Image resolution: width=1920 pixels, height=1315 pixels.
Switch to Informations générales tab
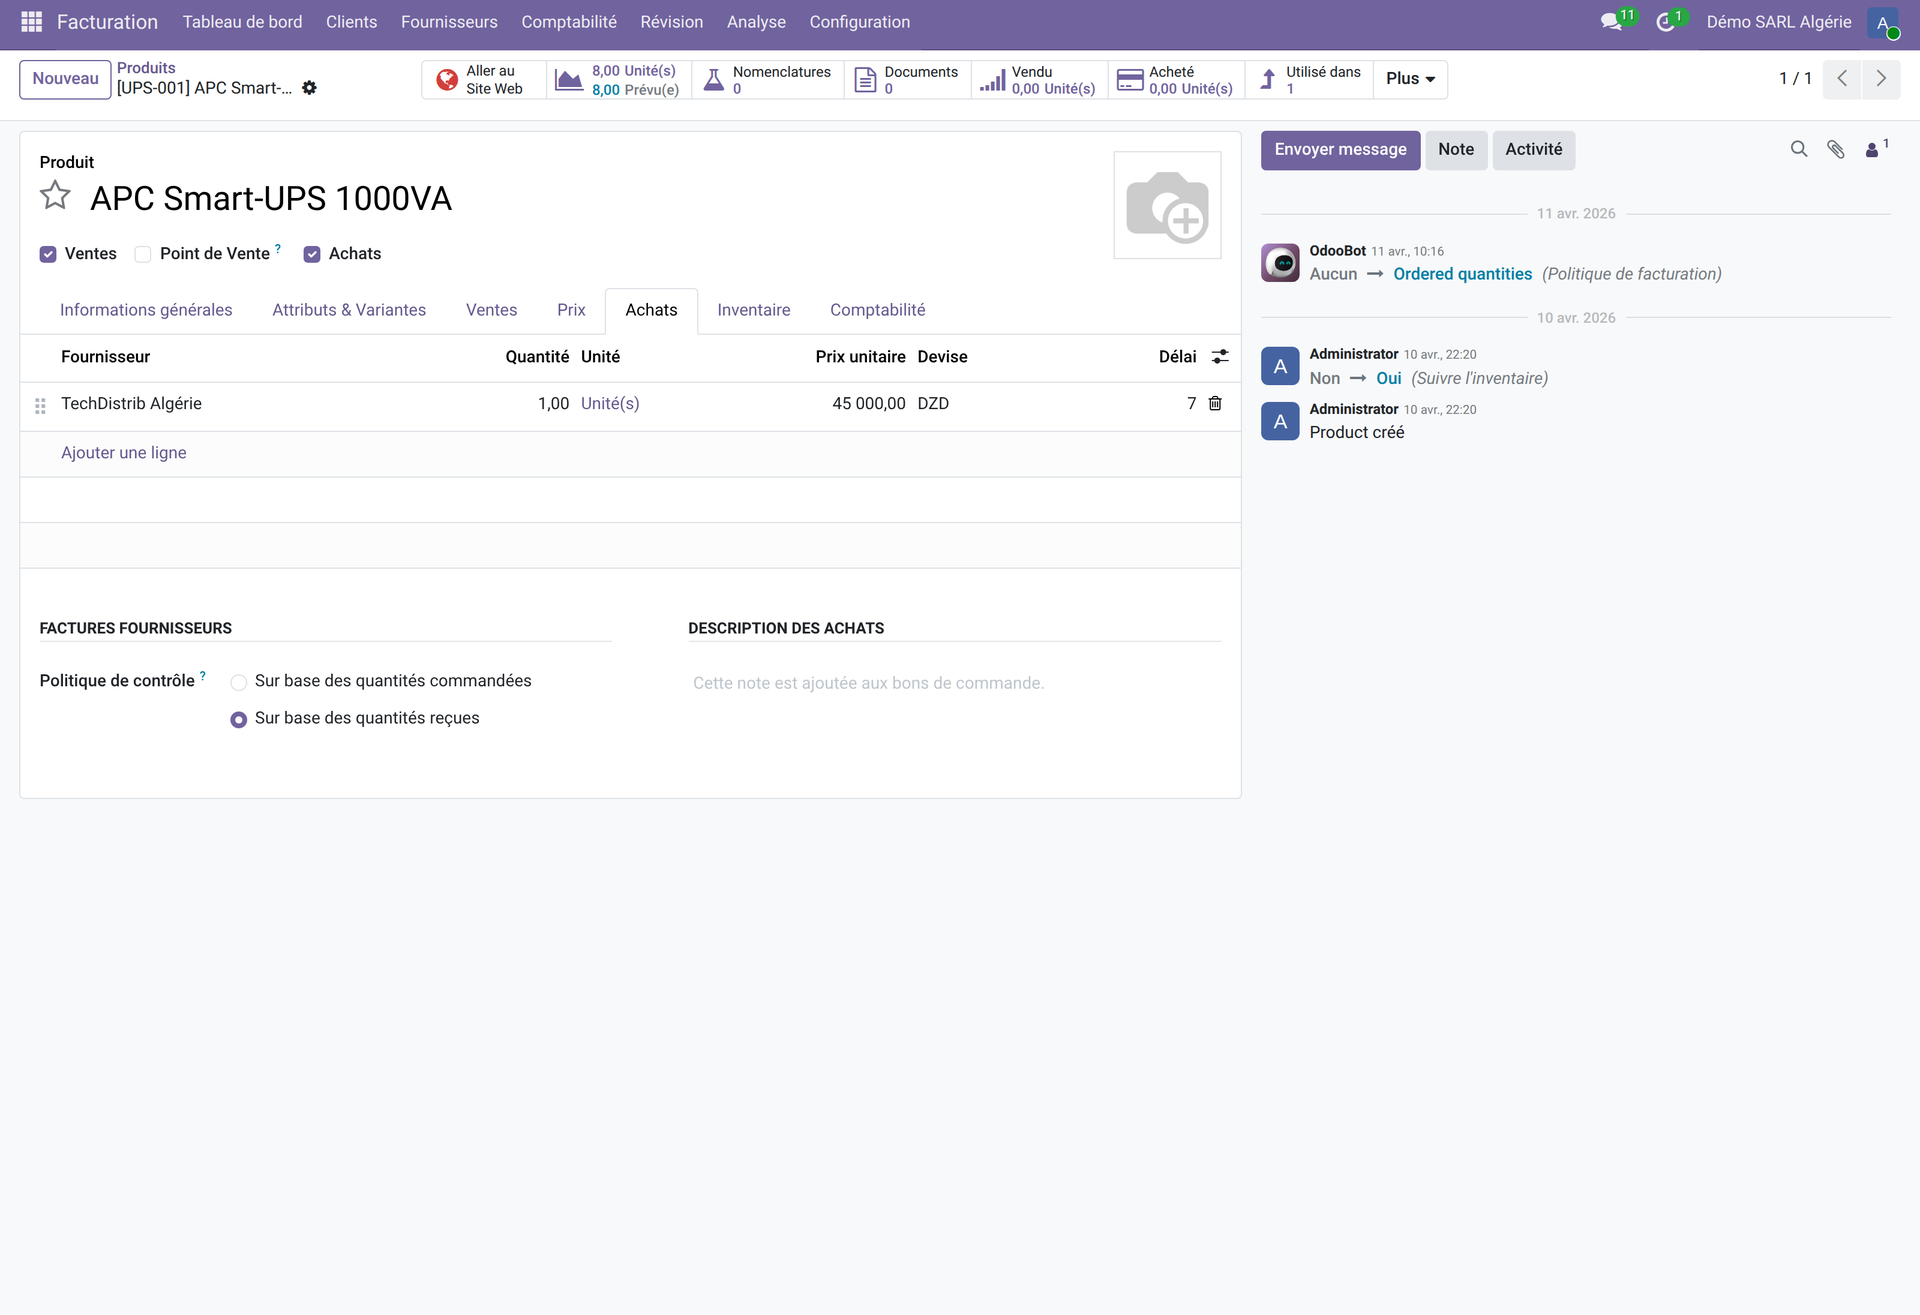point(146,311)
